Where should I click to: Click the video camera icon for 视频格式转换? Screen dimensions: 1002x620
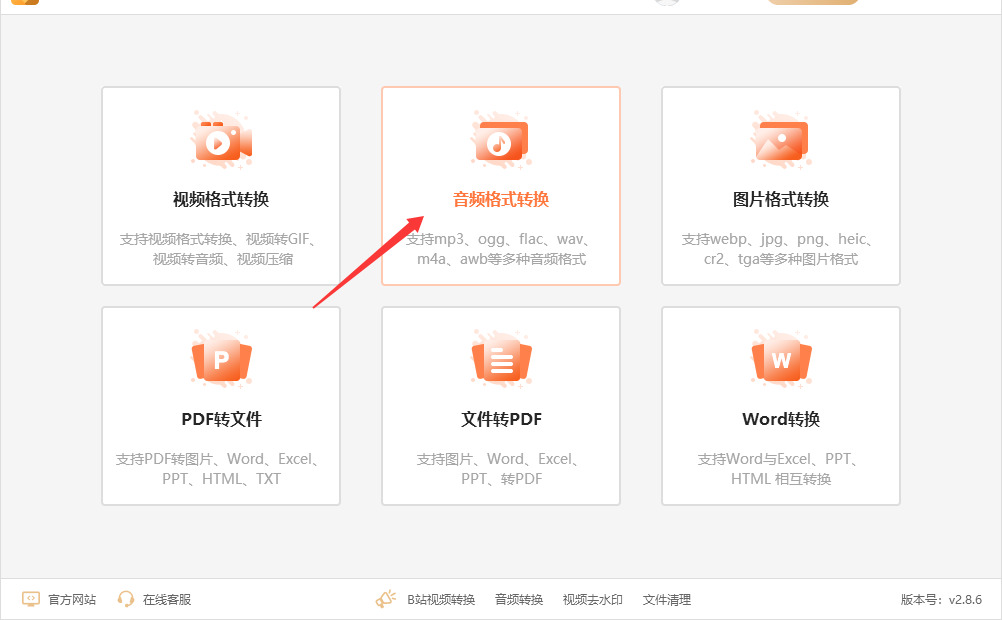click(221, 141)
